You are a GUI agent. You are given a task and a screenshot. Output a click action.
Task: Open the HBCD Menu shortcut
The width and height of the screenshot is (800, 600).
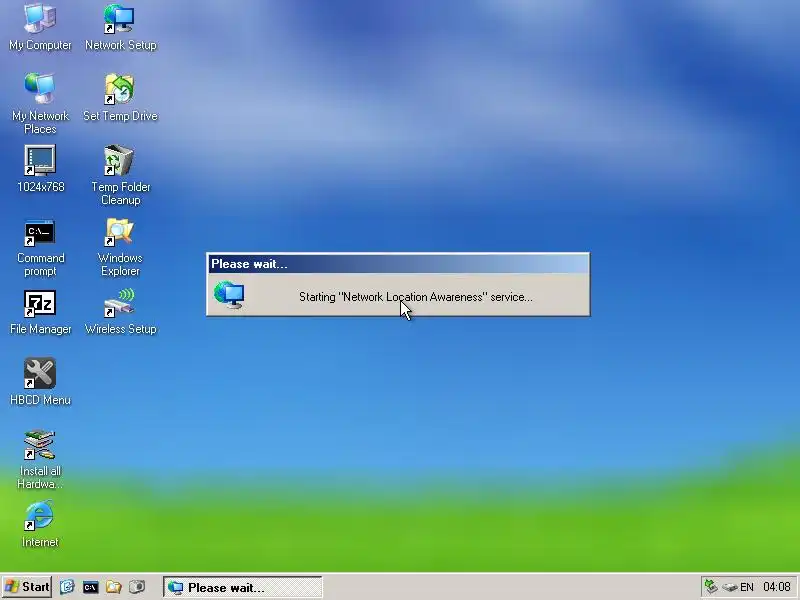coord(40,382)
